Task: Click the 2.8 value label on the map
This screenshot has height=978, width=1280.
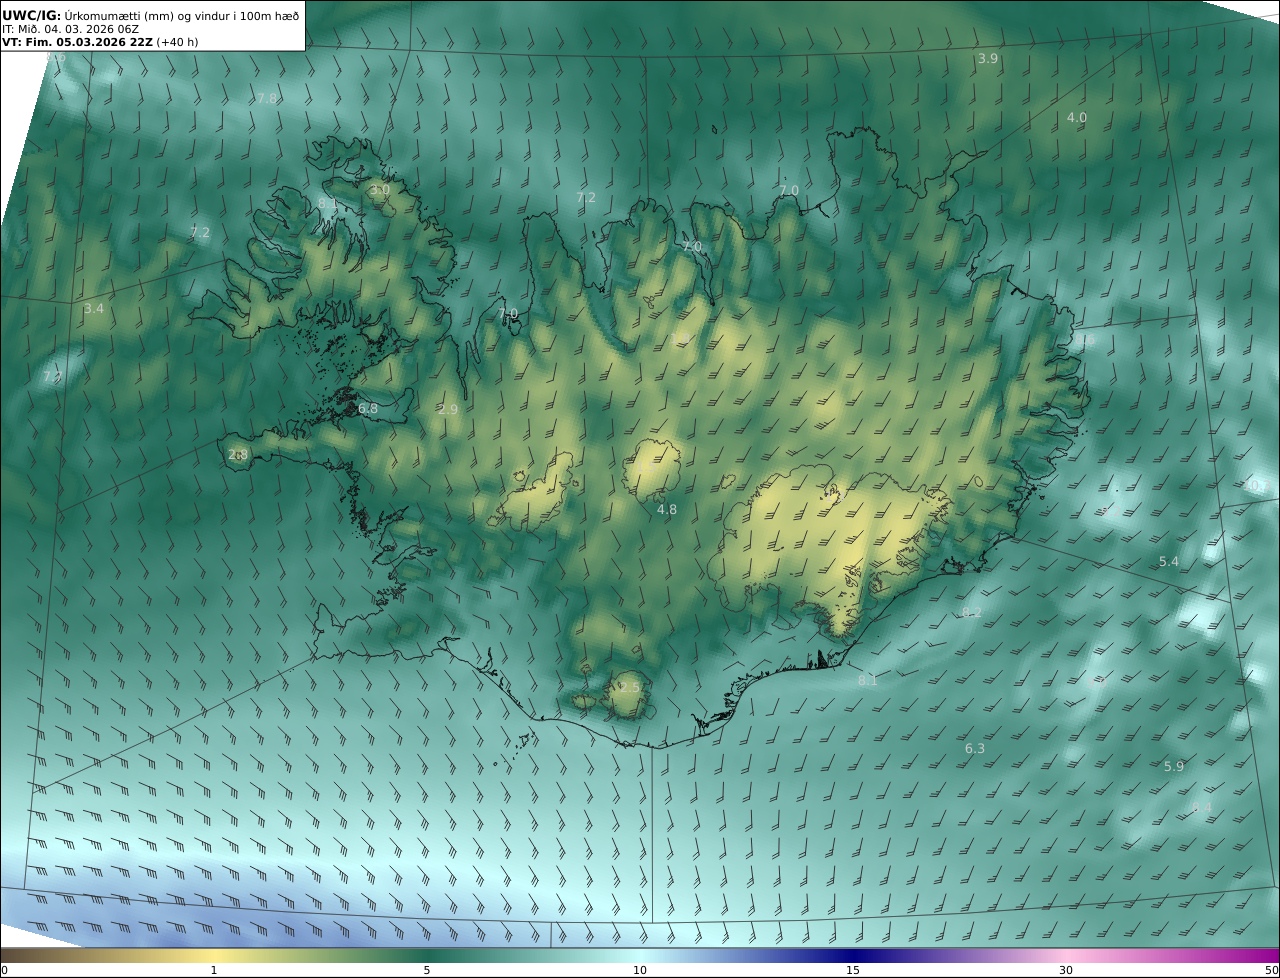Action: 238,454
